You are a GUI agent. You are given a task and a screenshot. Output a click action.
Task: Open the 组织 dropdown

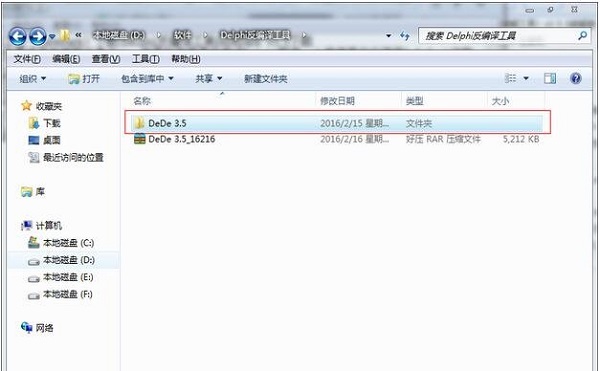point(33,79)
